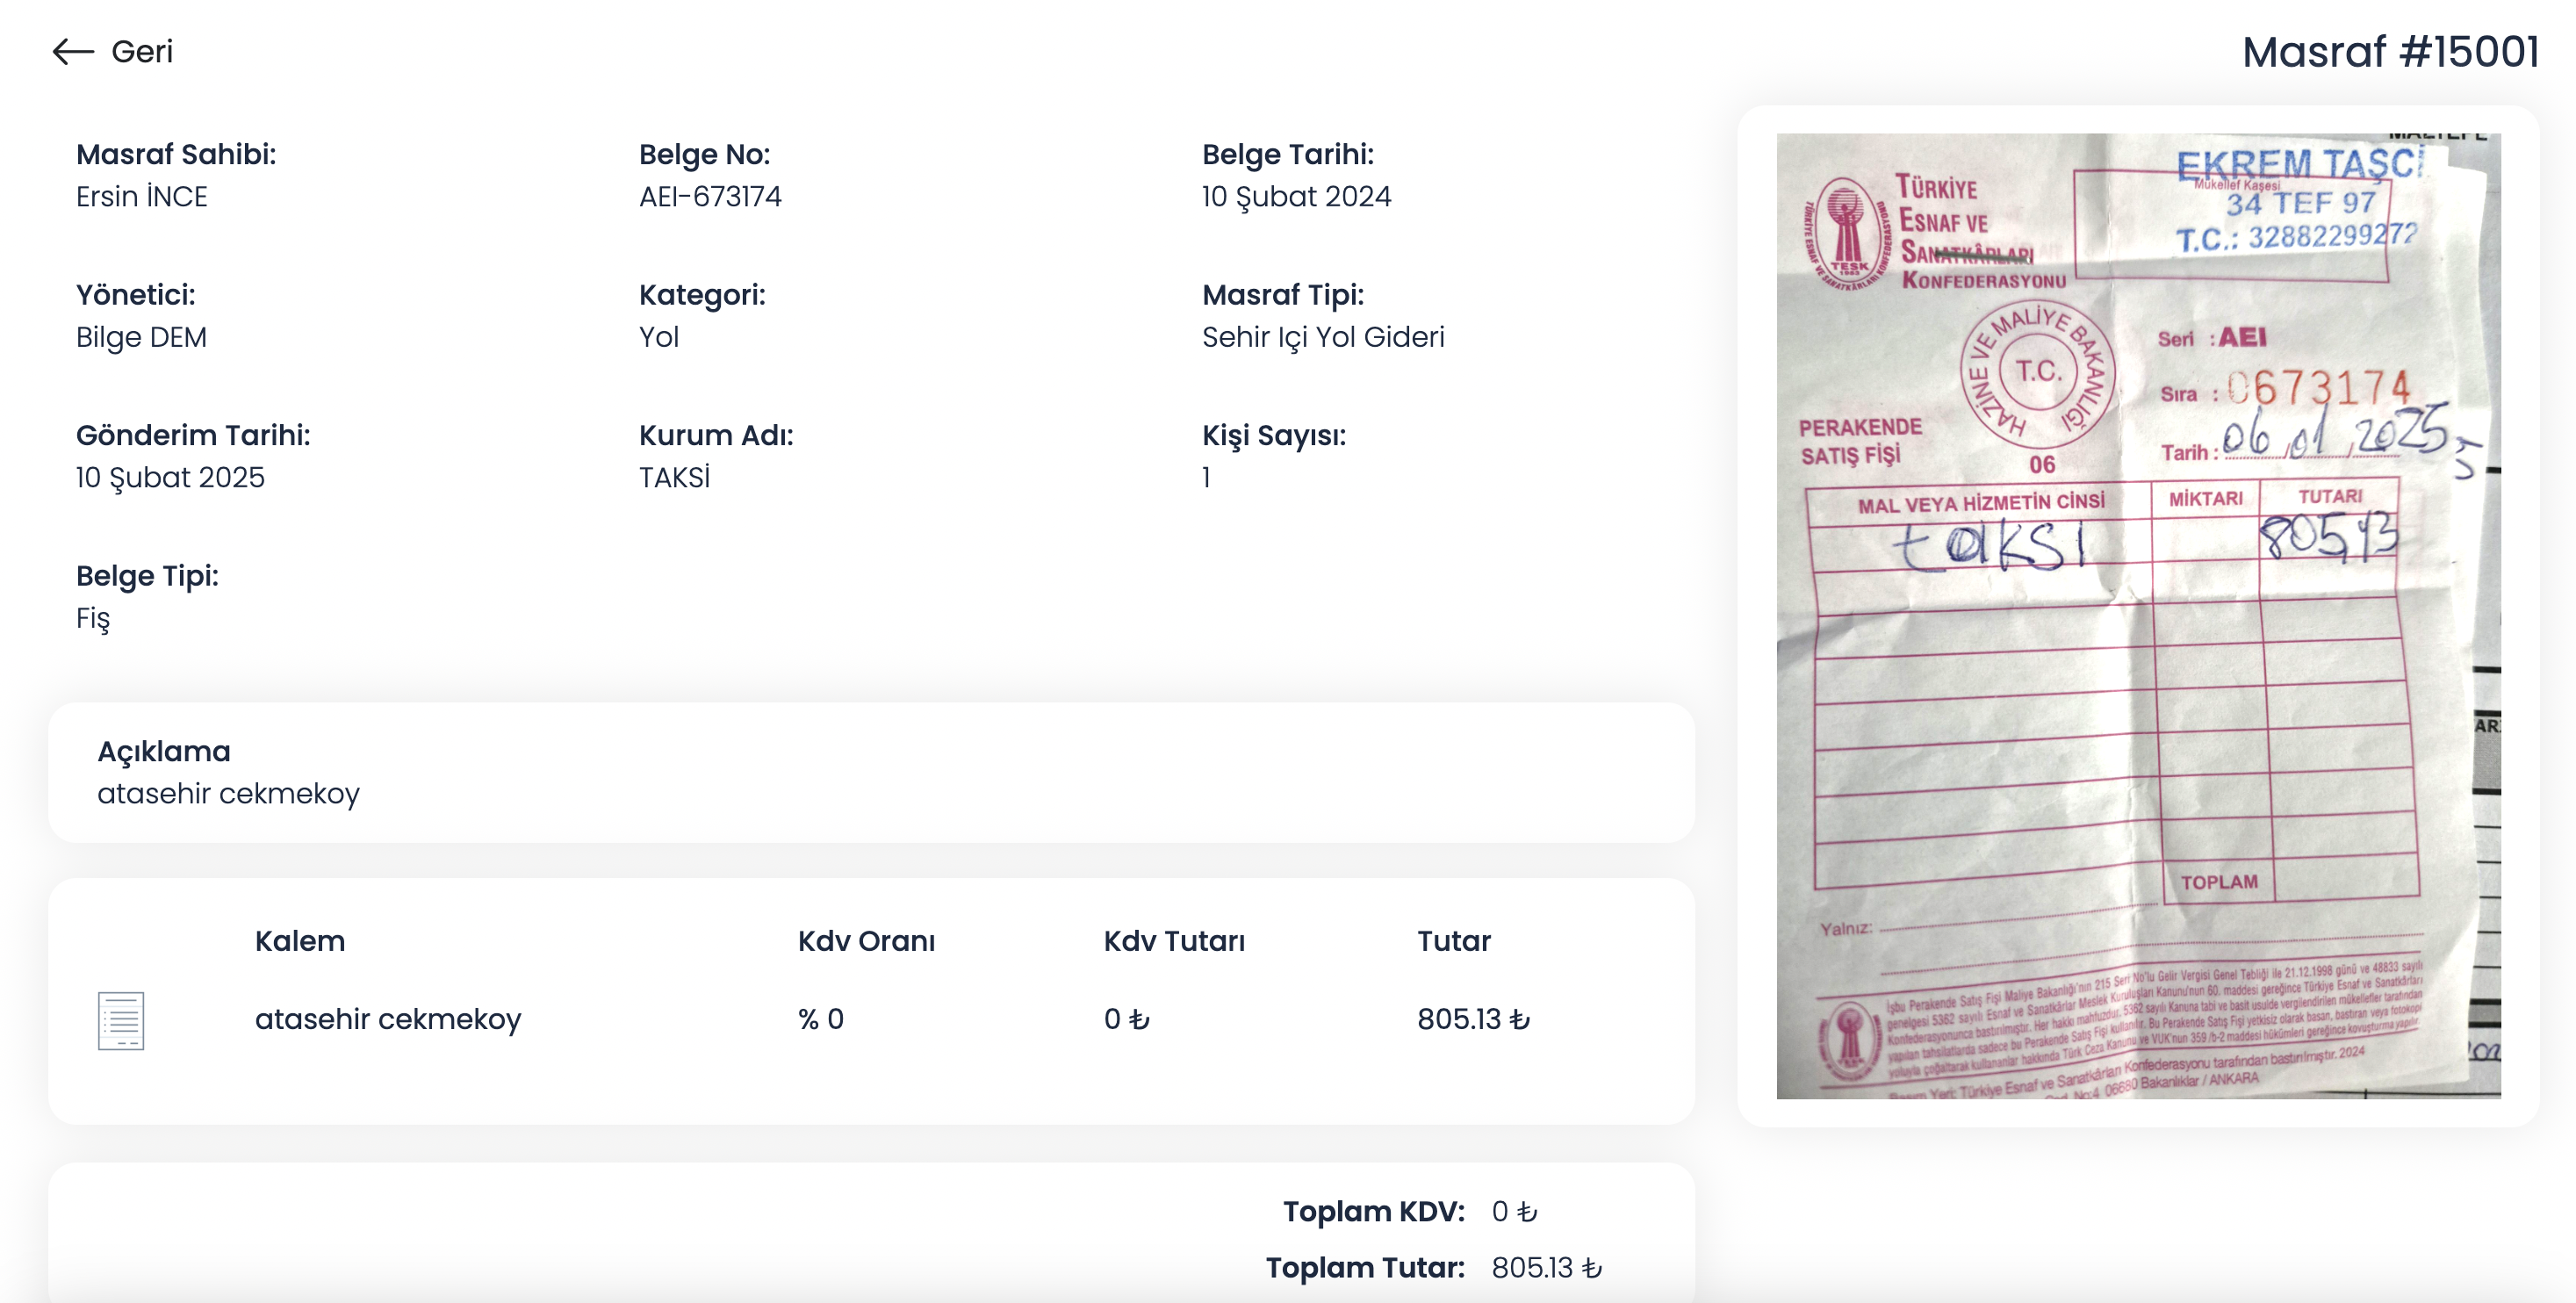This screenshot has height=1303, width=2576.
Task: Click the Belge Tarihi 10 Şubat 2024
Action: [x=1296, y=196]
